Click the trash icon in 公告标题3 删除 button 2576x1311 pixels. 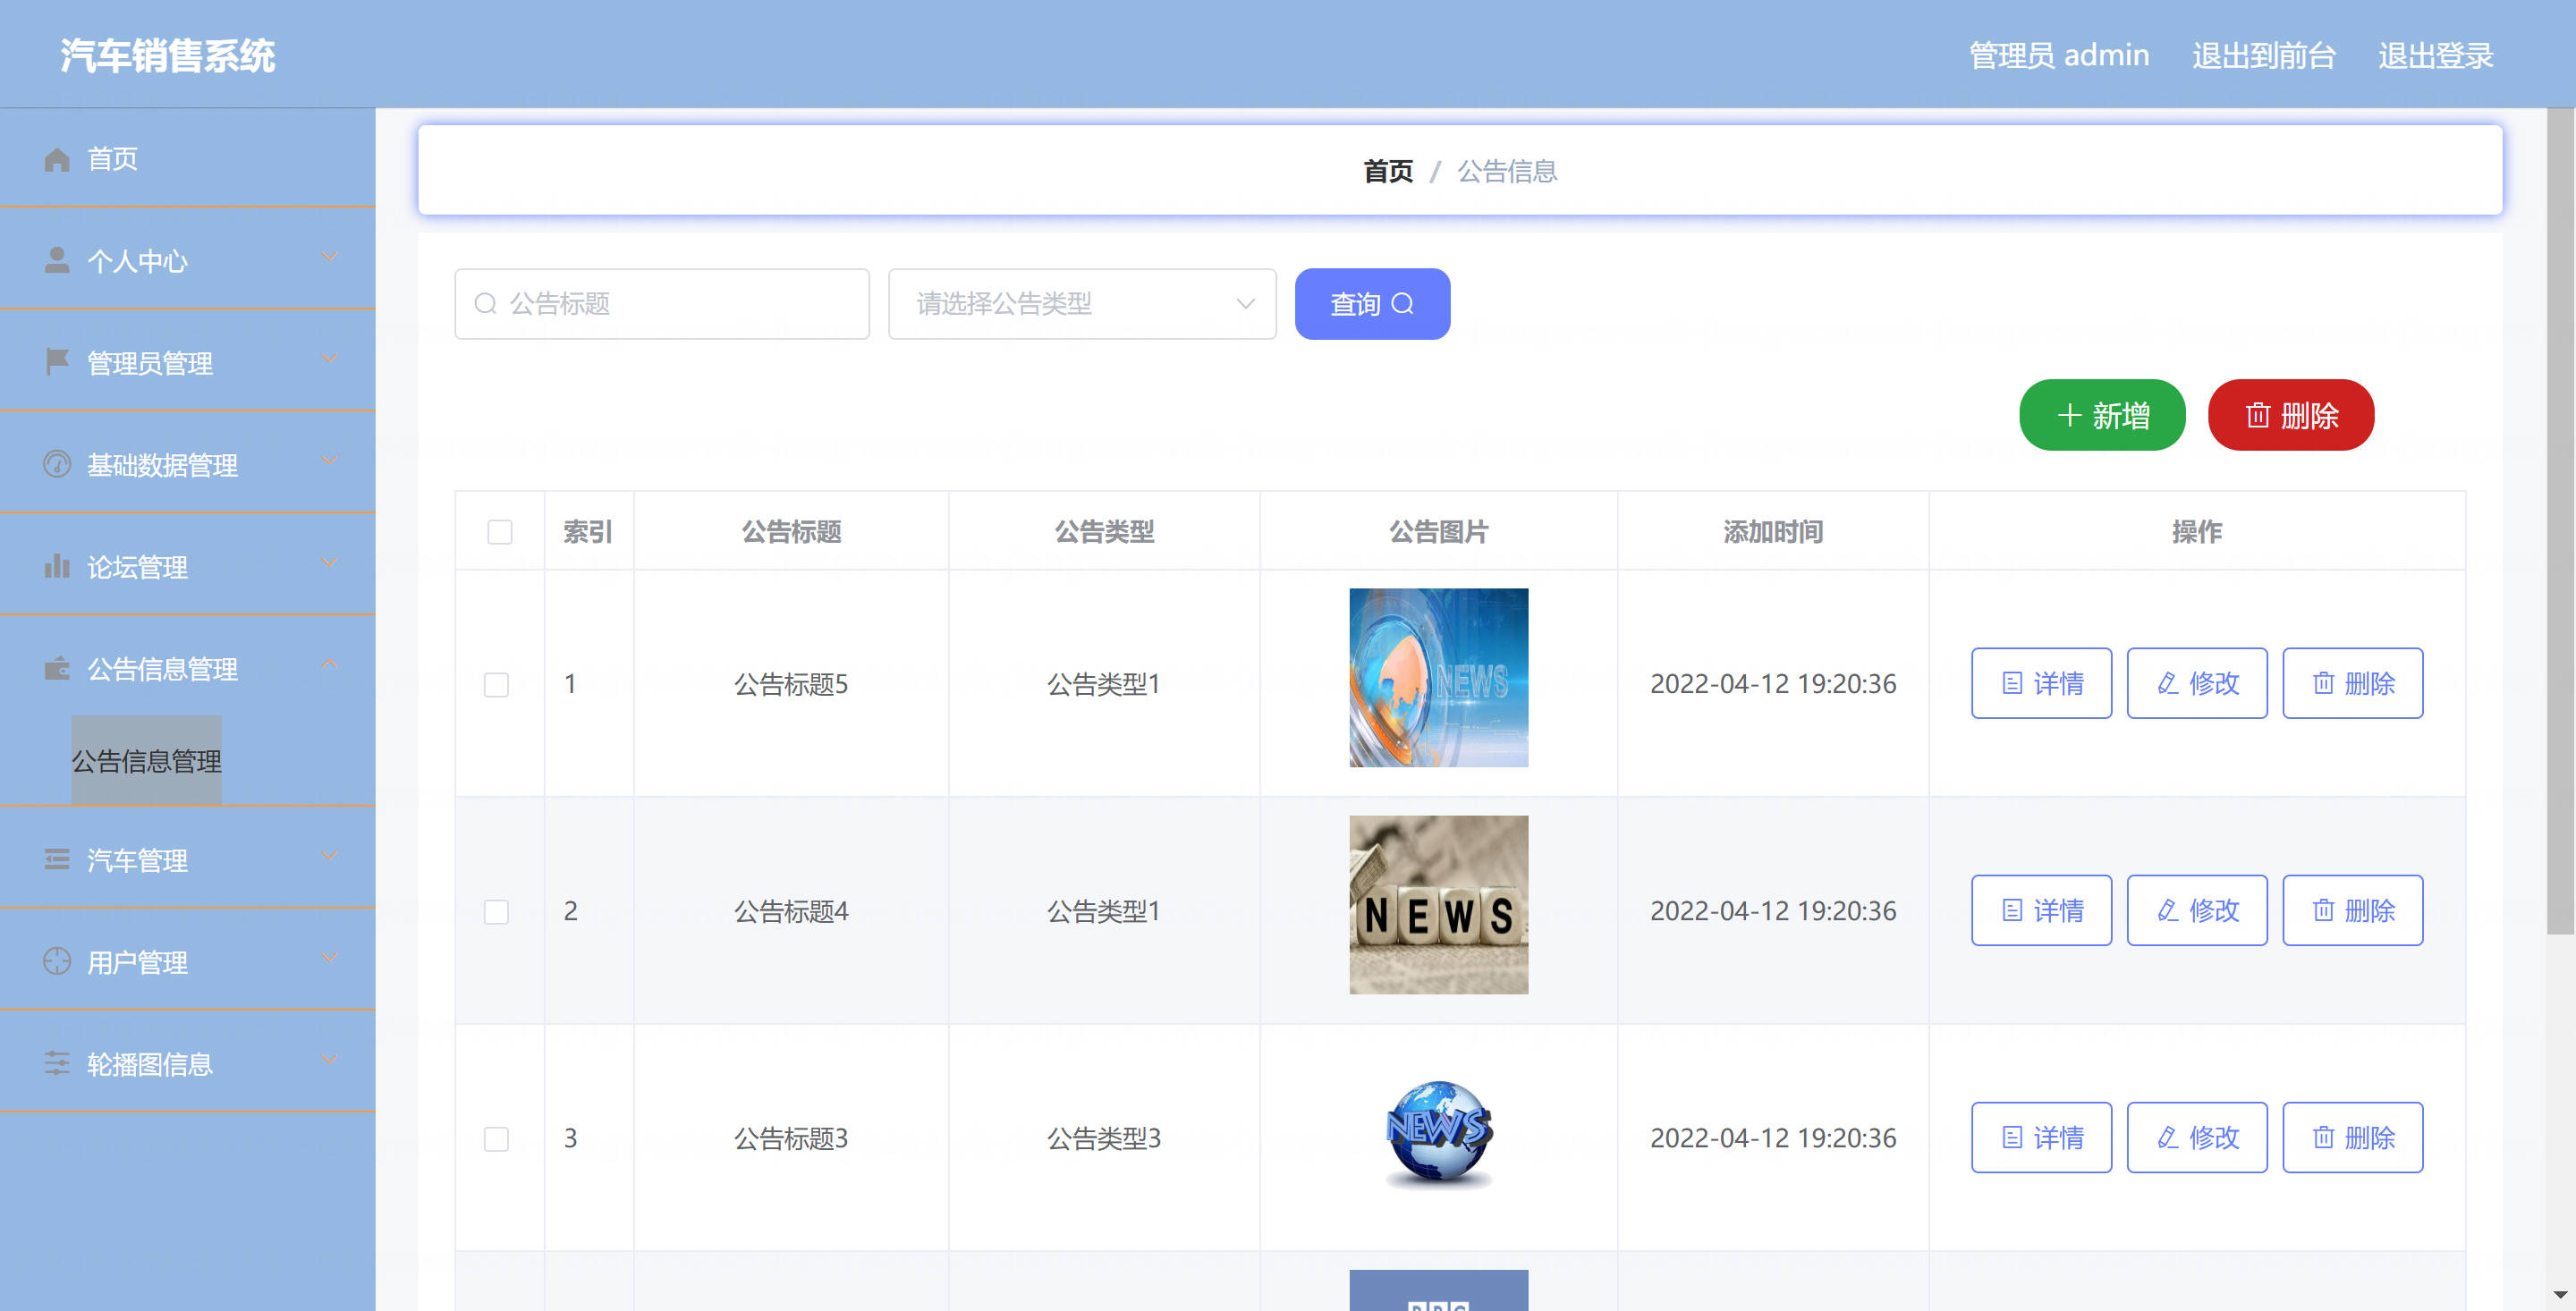click(2323, 1138)
